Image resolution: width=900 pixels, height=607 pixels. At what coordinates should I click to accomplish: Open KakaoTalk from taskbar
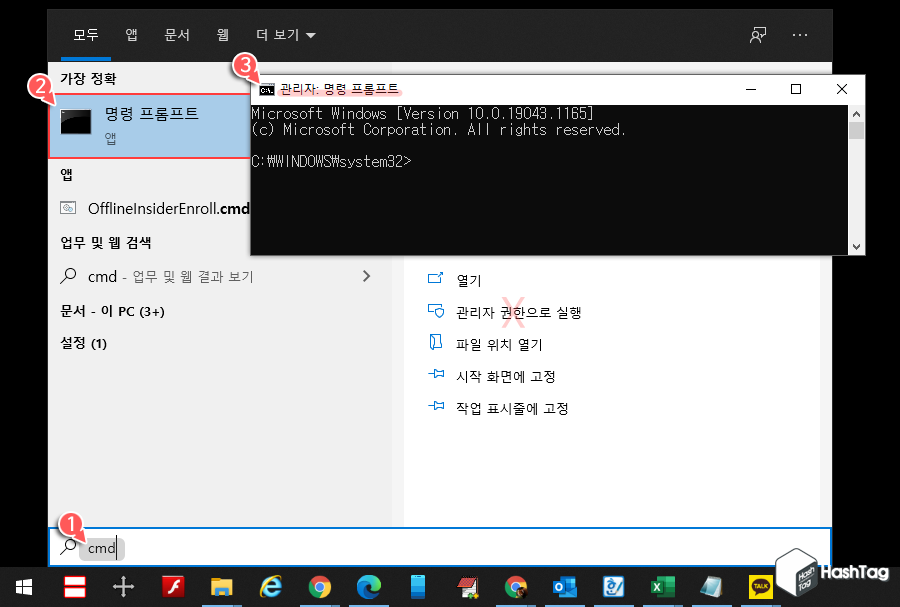761,587
